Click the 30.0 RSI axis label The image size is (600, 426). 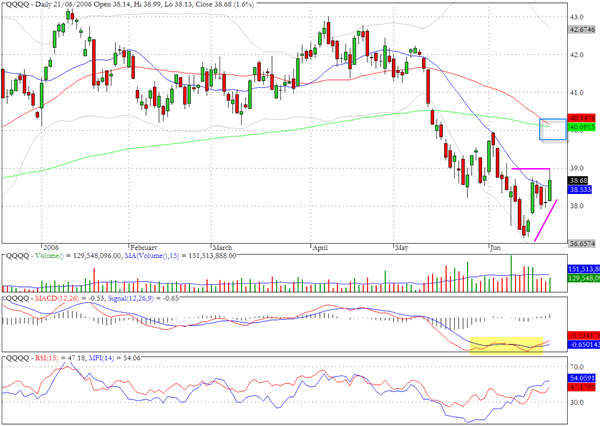(x=577, y=403)
